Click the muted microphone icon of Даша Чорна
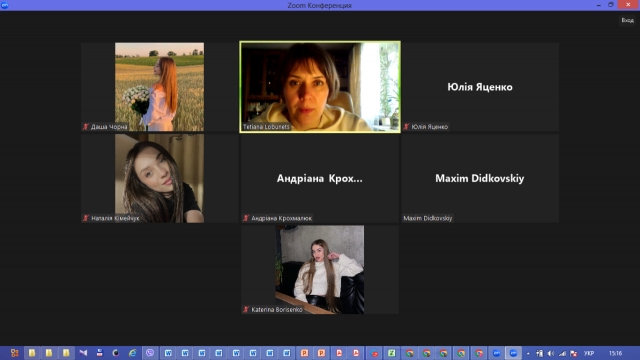Screen dimensions: 640x360 [x=86, y=127]
